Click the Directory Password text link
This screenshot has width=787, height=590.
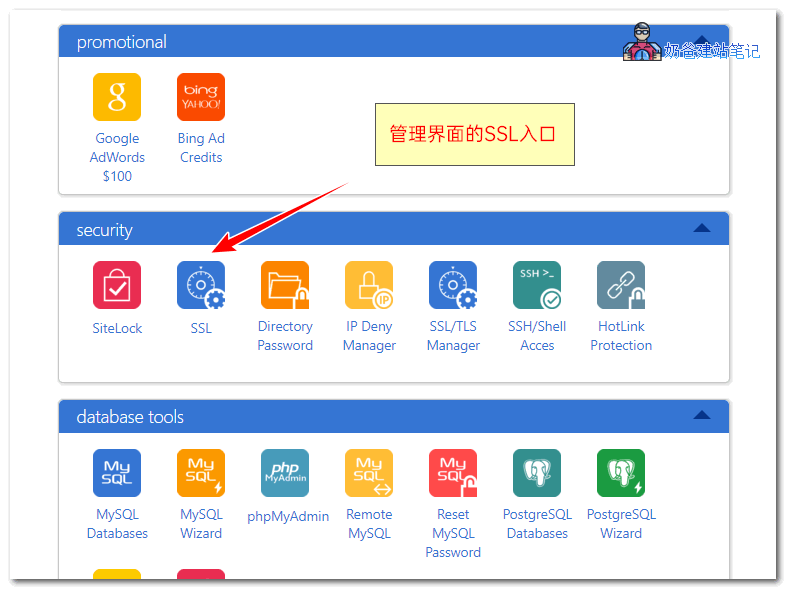coord(285,336)
